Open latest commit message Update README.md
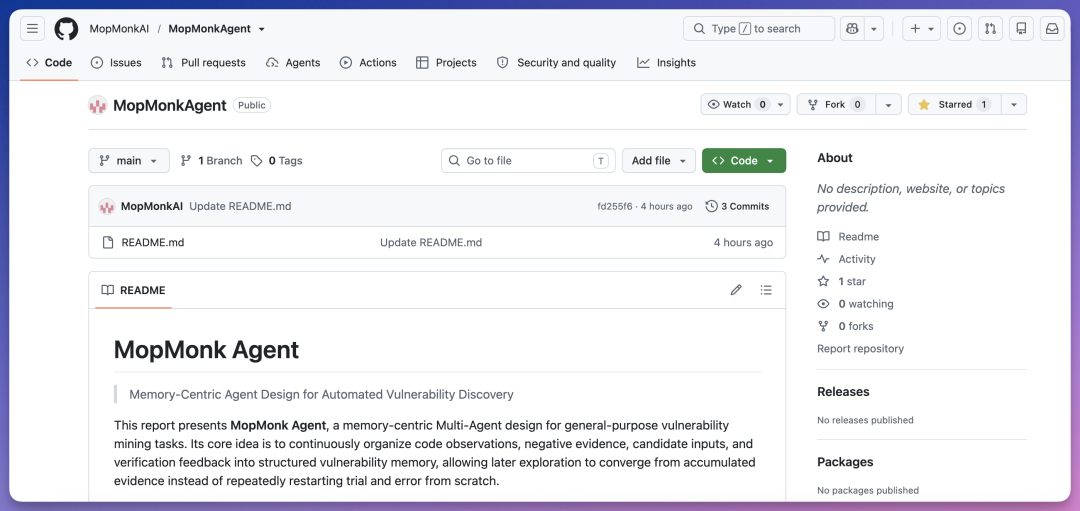The width and height of the screenshot is (1080, 511). coord(240,206)
